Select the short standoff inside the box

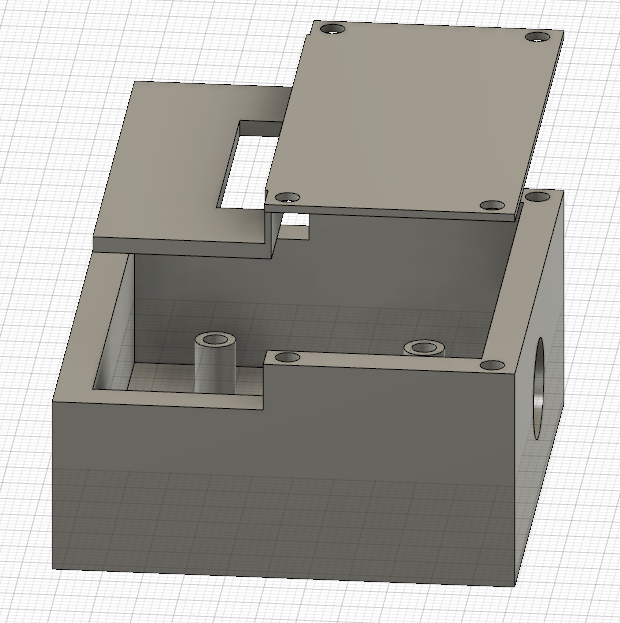[424, 348]
